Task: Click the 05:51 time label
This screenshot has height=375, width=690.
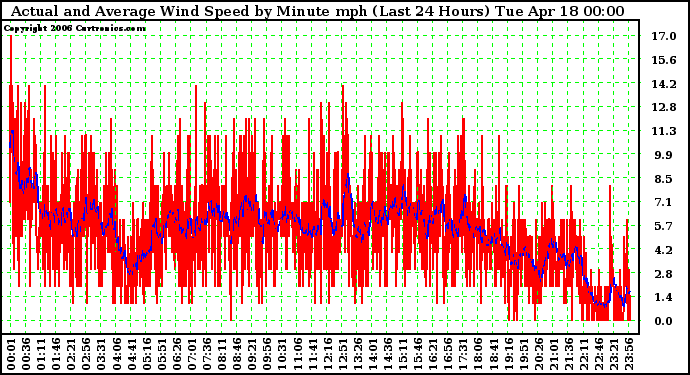Action: pyautogui.click(x=162, y=354)
